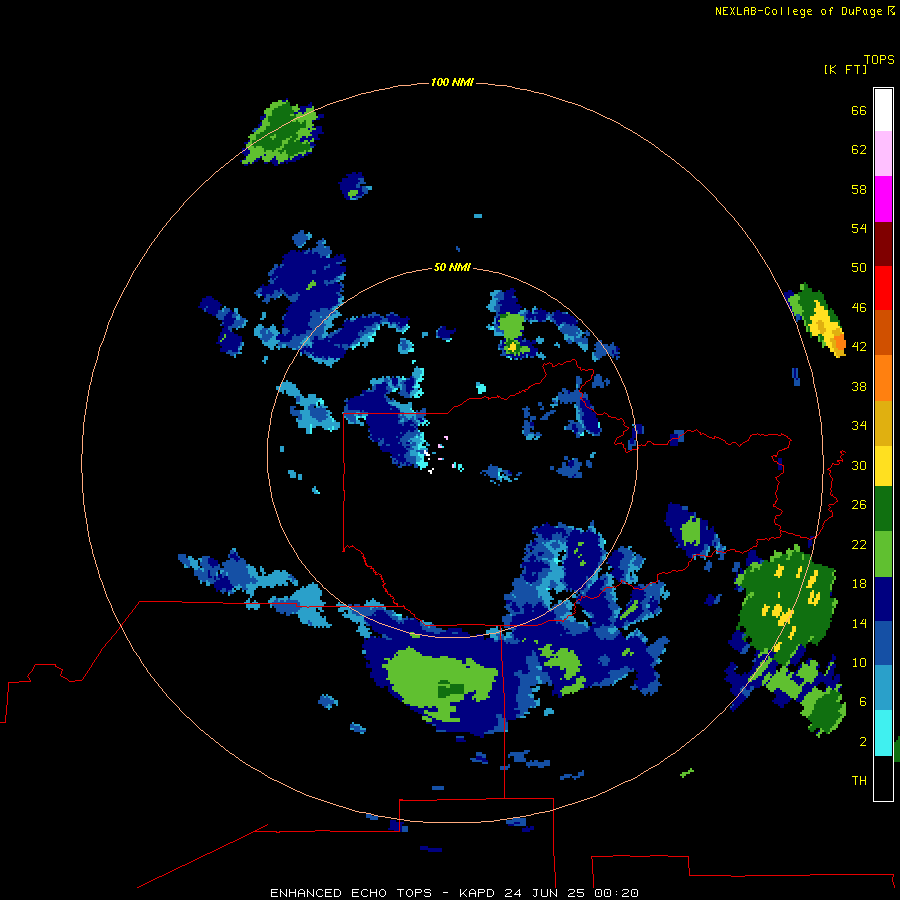This screenshot has height=900, width=900.
Task: Click the "100 NMI" range ring label
Action: click(452, 83)
